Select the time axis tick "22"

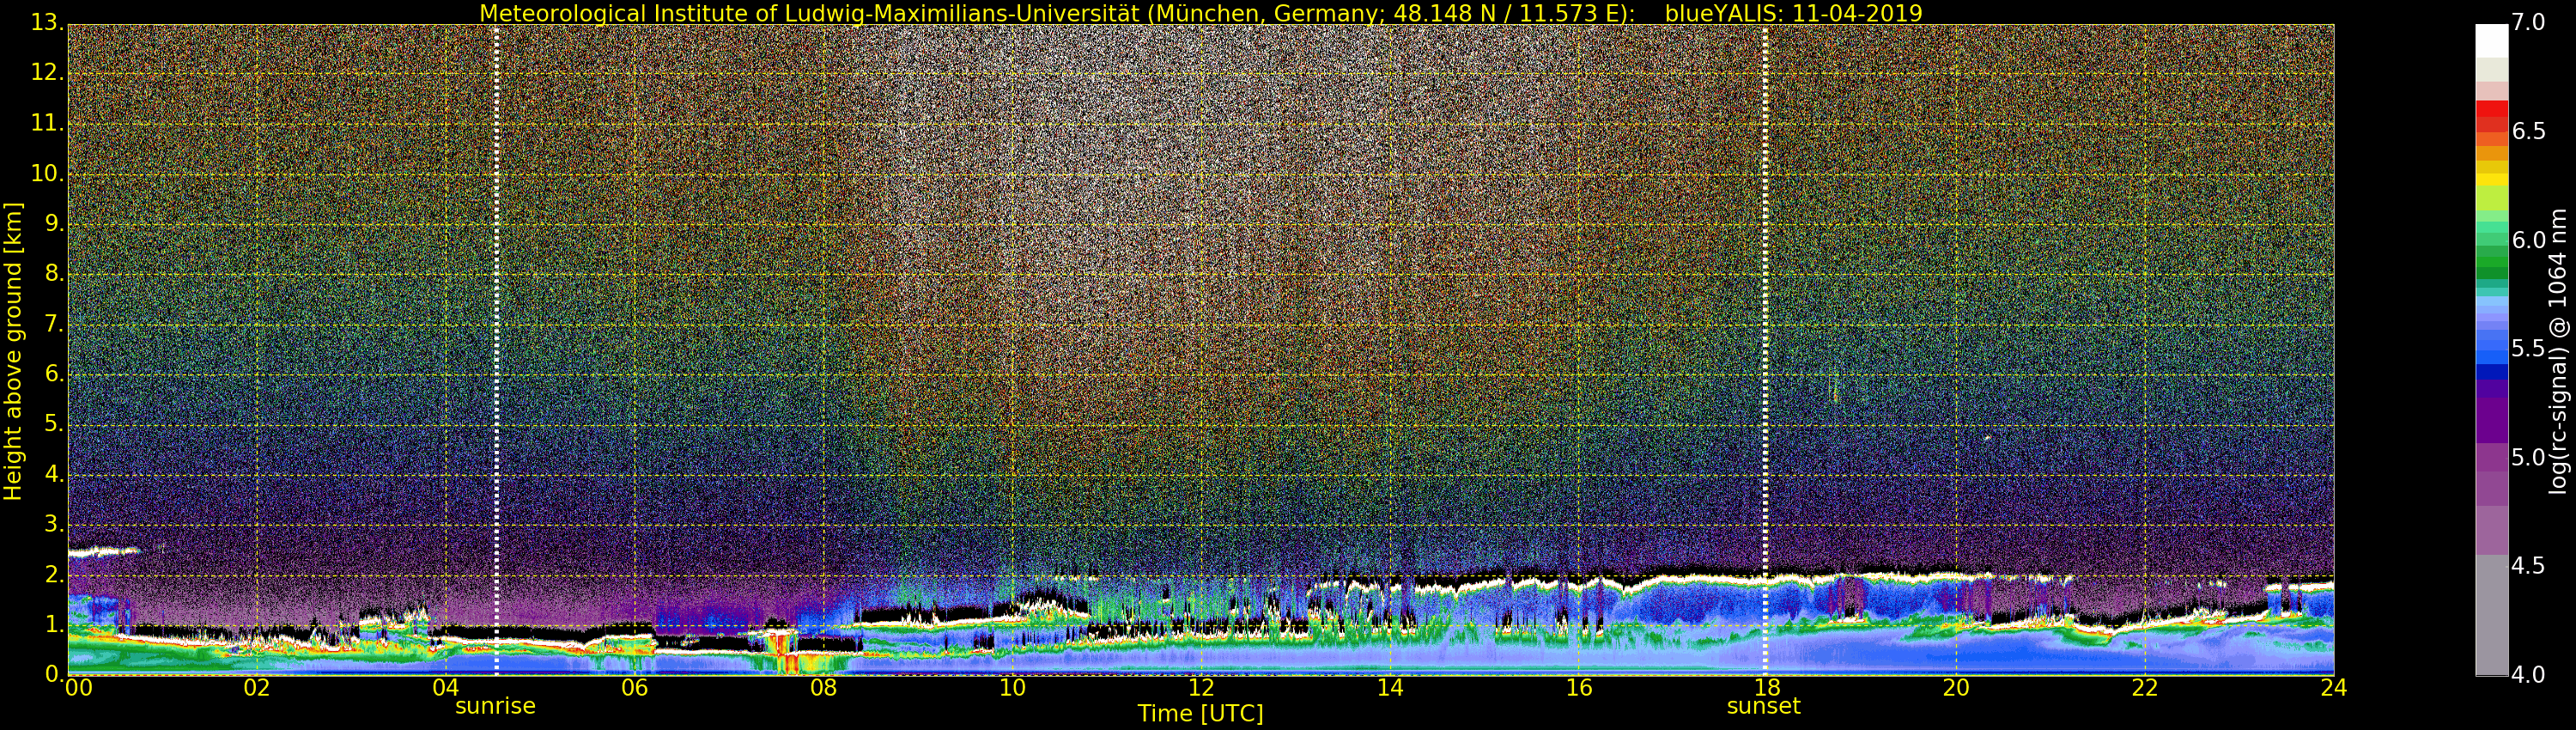click(x=2145, y=688)
